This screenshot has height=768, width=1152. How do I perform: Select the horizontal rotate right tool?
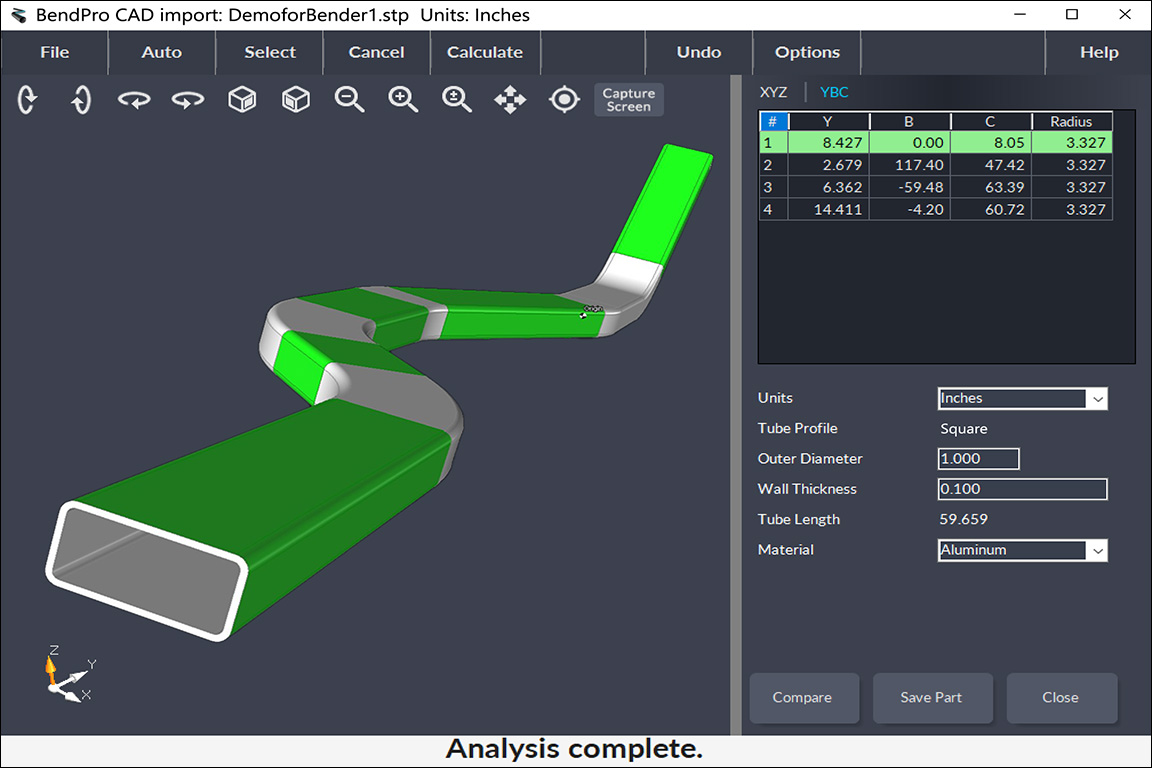[187, 99]
